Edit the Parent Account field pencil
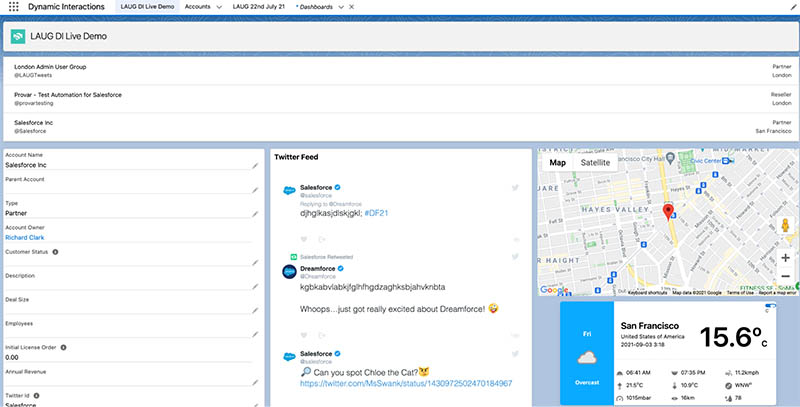The image size is (800, 407). pyautogui.click(x=255, y=190)
